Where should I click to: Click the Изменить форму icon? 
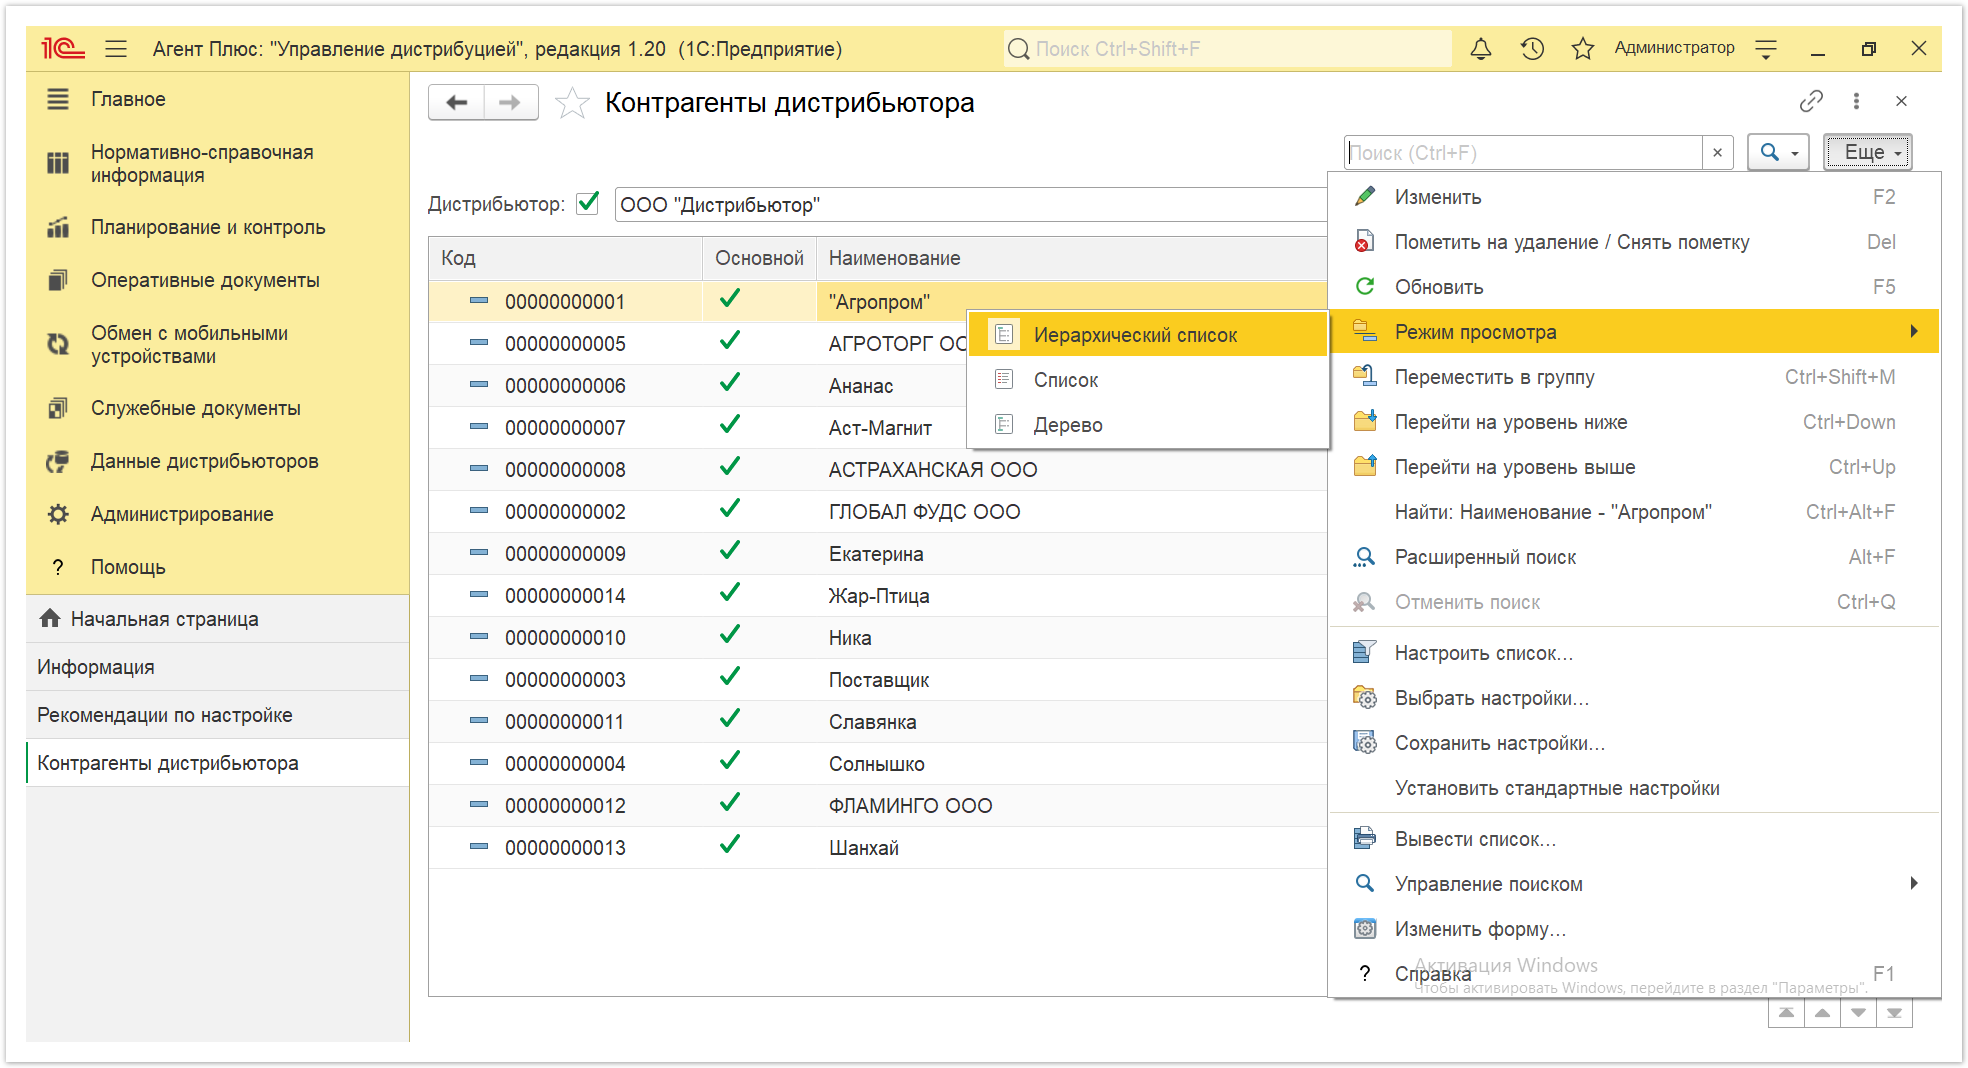point(1364,928)
